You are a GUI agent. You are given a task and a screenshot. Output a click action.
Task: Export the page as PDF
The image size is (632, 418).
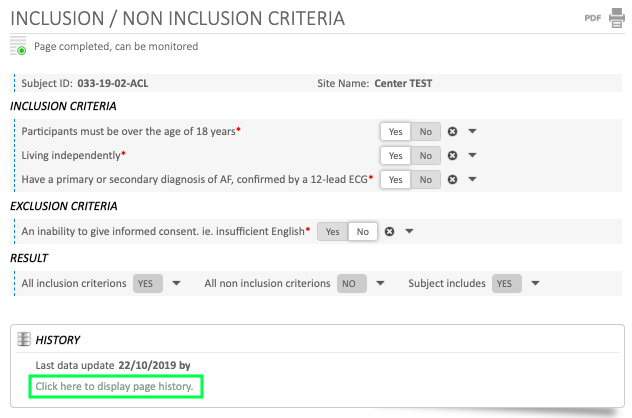point(592,19)
